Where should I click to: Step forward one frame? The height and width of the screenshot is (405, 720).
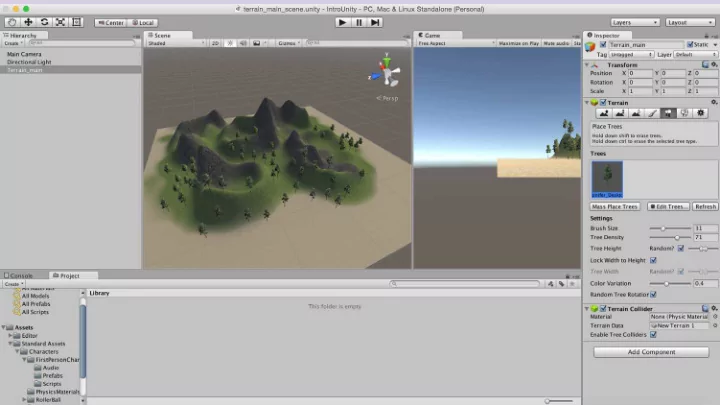375,22
